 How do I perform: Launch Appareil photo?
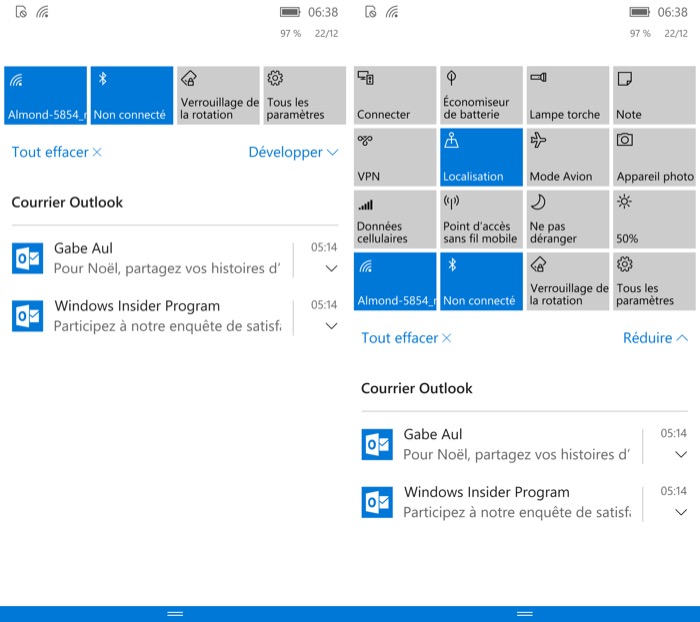tap(654, 157)
